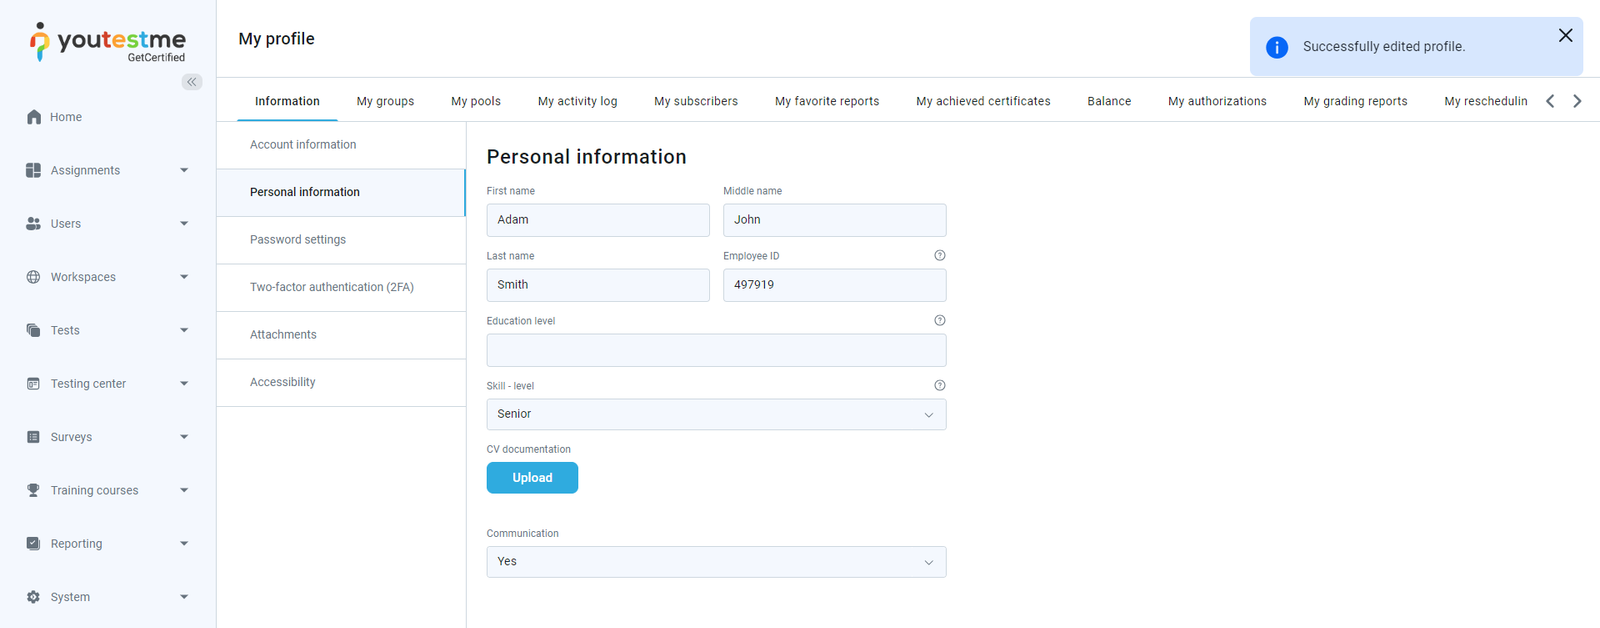The image size is (1600, 628).
Task: Click the Employee ID help icon
Action: tap(939, 256)
